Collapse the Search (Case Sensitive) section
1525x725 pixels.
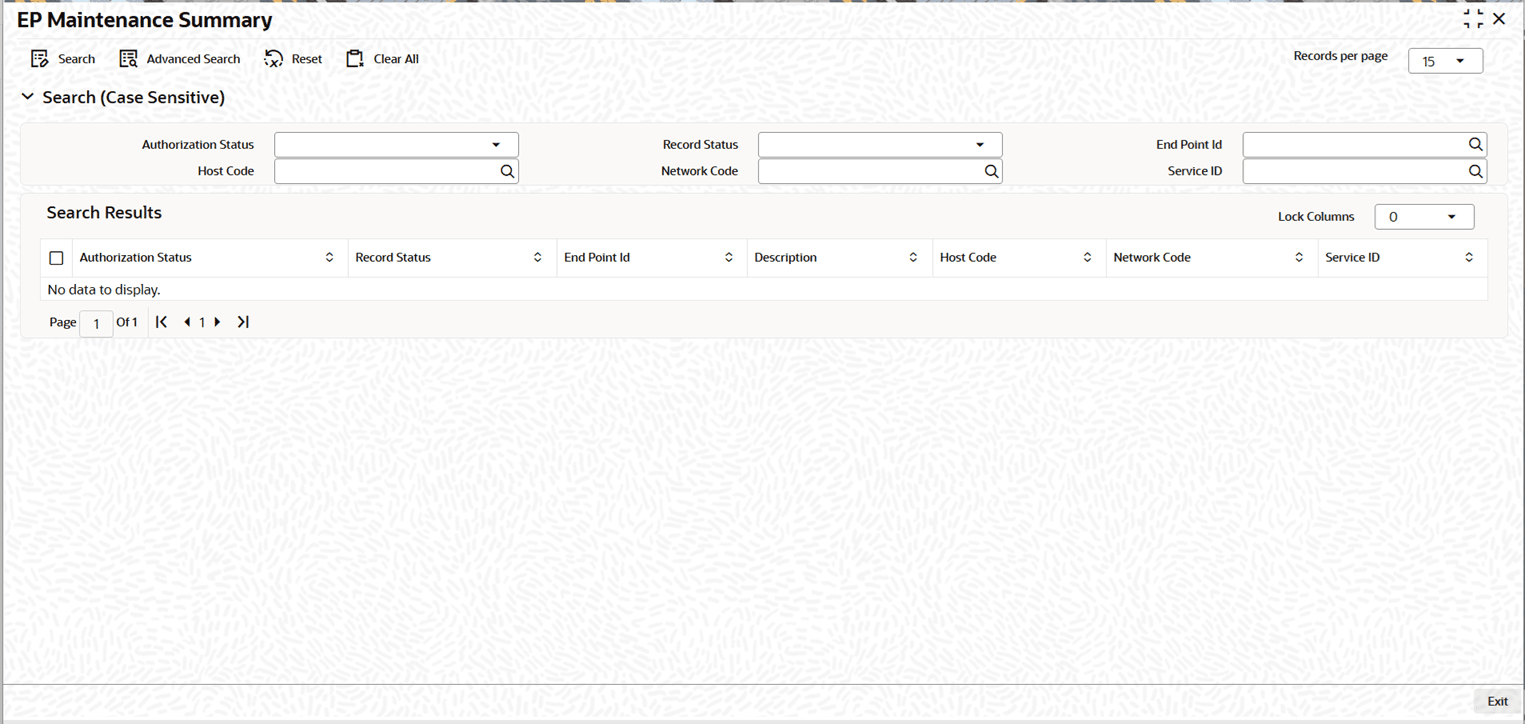point(27,98)
